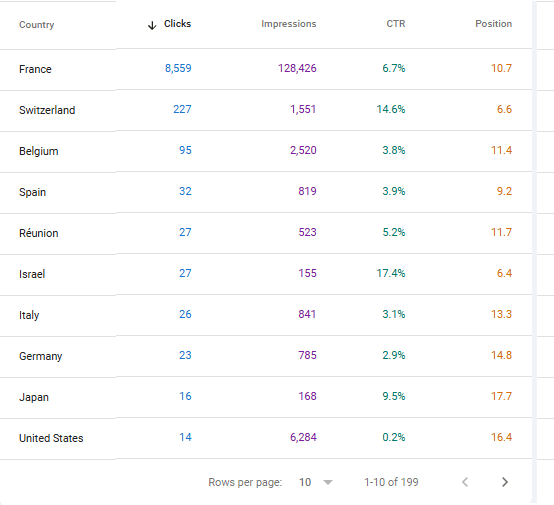The image size is (554, 505).
Task: Click Japan clicks value 16
Action: (185, 396)
